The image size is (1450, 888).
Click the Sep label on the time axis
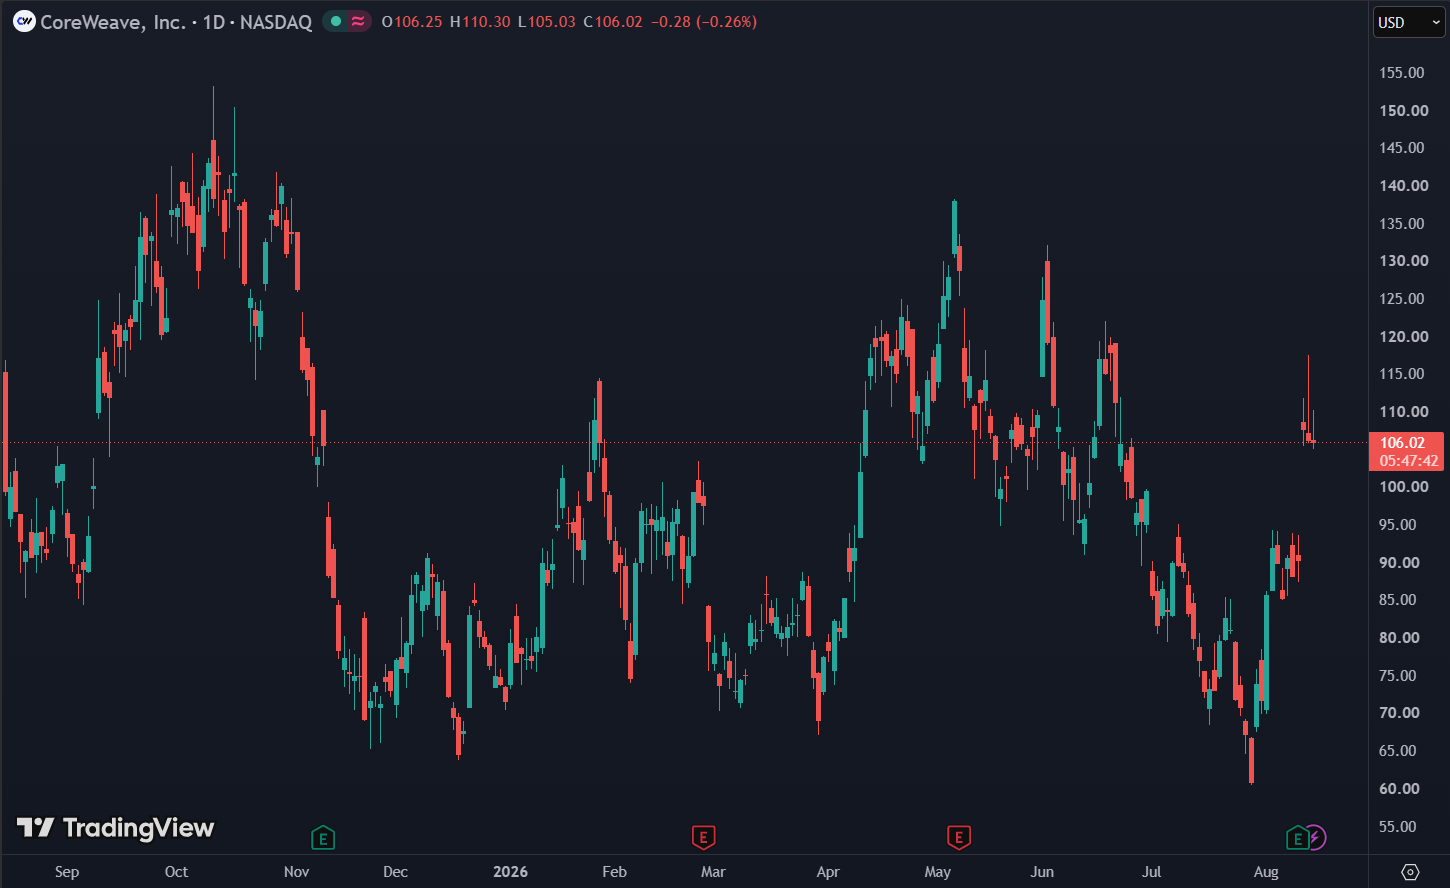(x=67, y=872)
